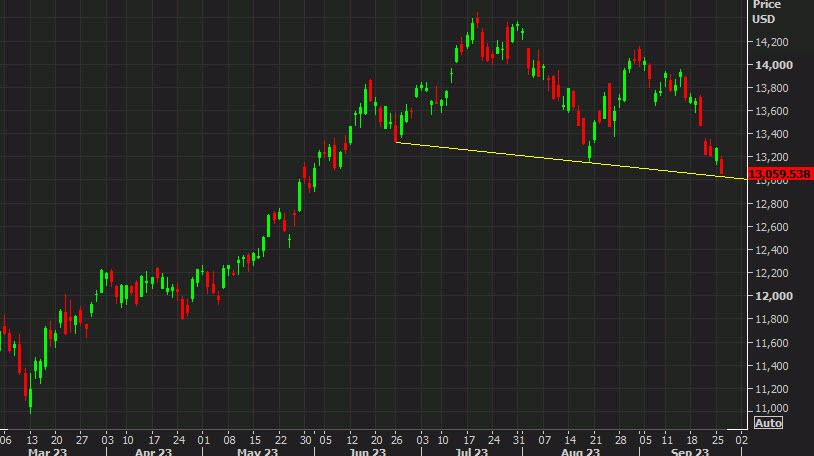Click the 12,600 price axis label
Viewport: 814px width, 456px height.
771,227
